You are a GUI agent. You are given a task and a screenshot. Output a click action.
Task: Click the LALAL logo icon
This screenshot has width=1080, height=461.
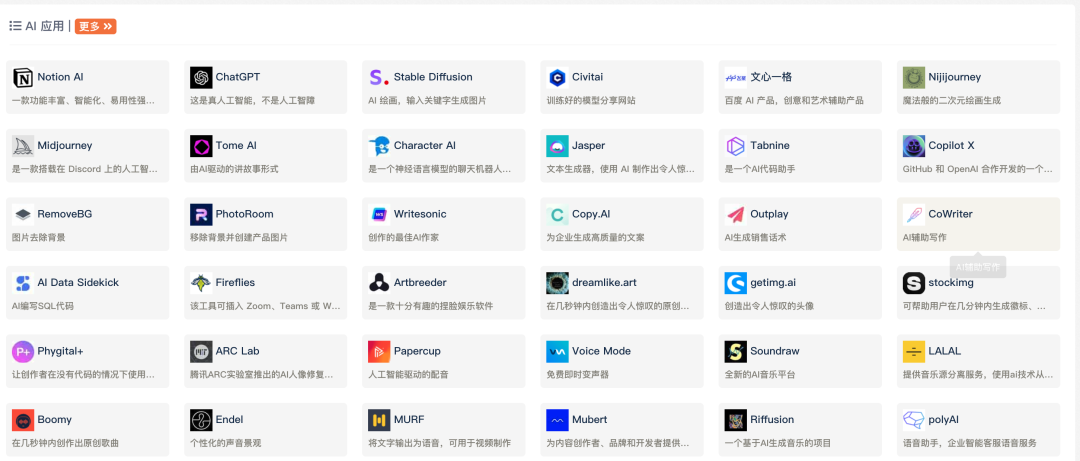point(914,351)
